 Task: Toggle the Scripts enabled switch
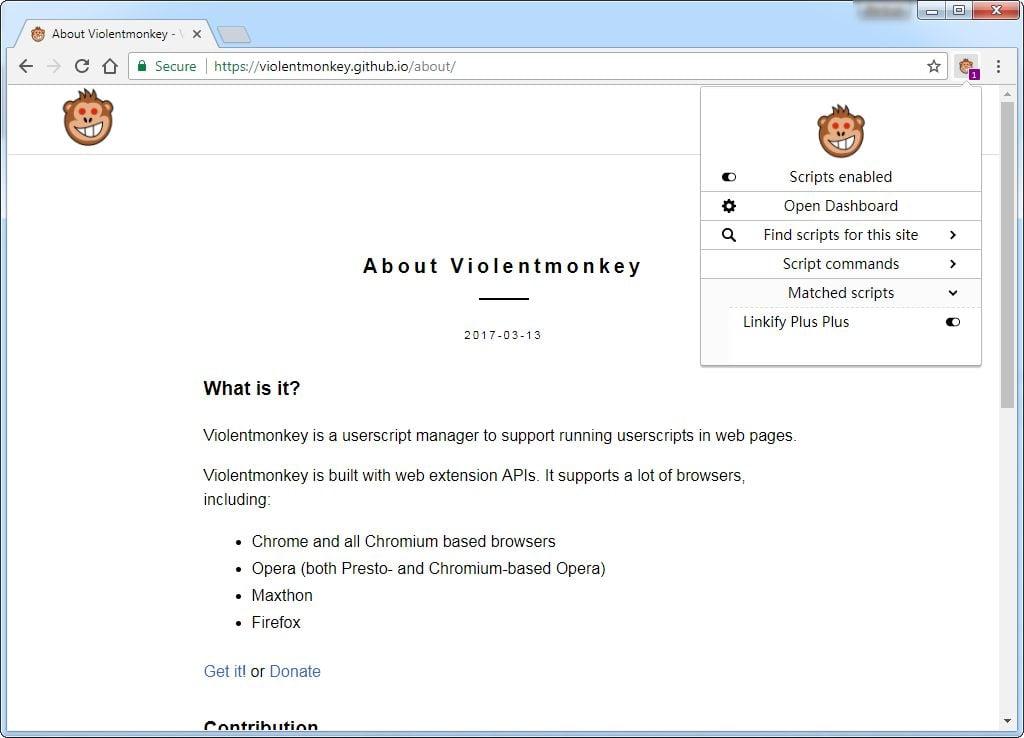click(x=729, y=177)
